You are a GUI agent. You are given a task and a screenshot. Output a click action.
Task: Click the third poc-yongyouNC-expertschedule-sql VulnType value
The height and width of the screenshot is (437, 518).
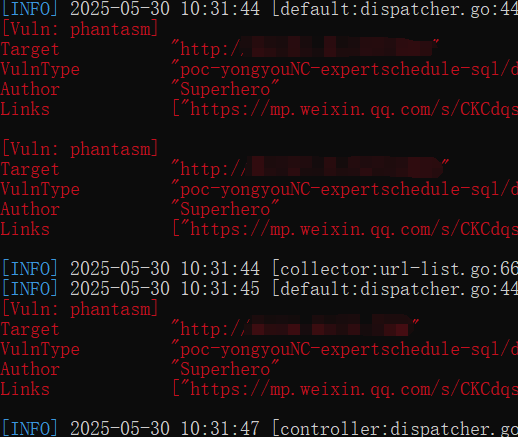click(x=345, y=350)
